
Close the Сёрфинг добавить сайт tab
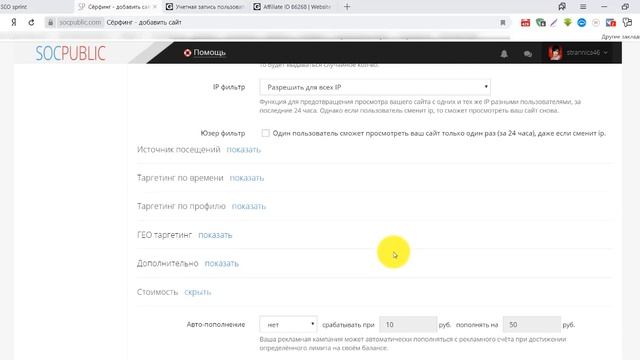[x=155, y=7]
